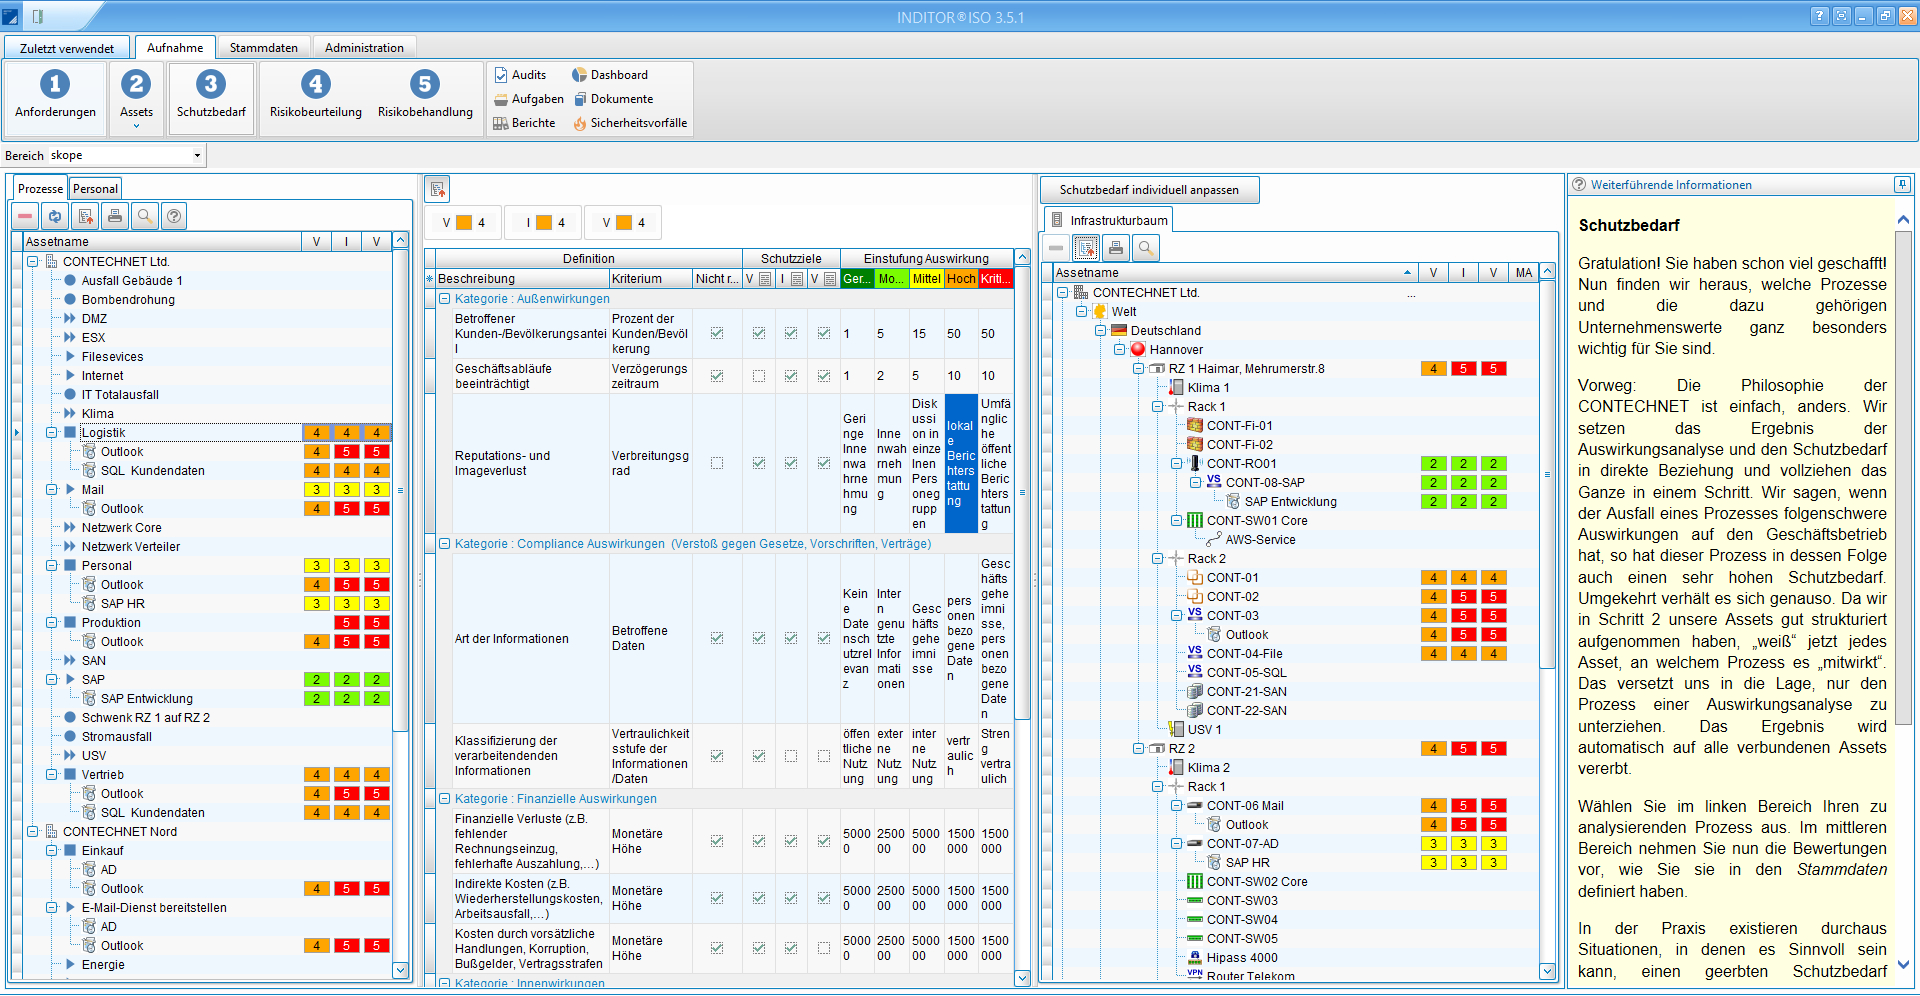Toggle 'Nicht relevant' checkbox for Reputations- und Imageverlust
This screenshot has width=1920, height=996.
coord(717,463)
